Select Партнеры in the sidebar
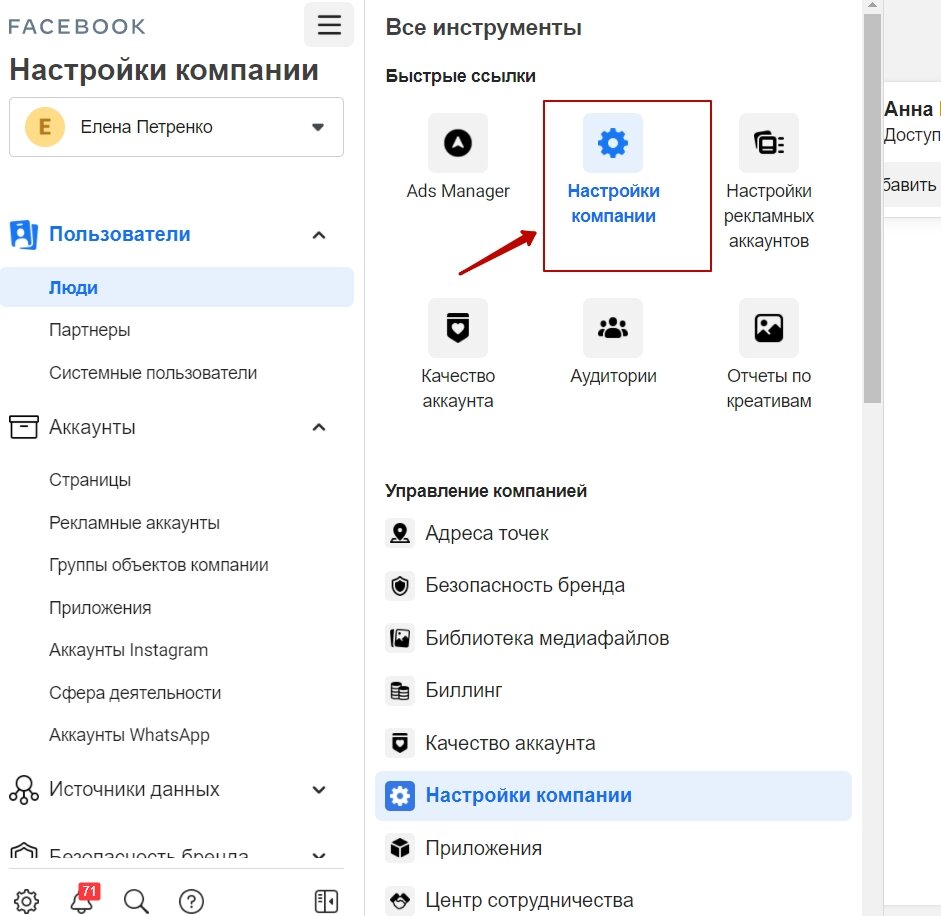Viewport: 941px width, 916px height. coord(89,330)
